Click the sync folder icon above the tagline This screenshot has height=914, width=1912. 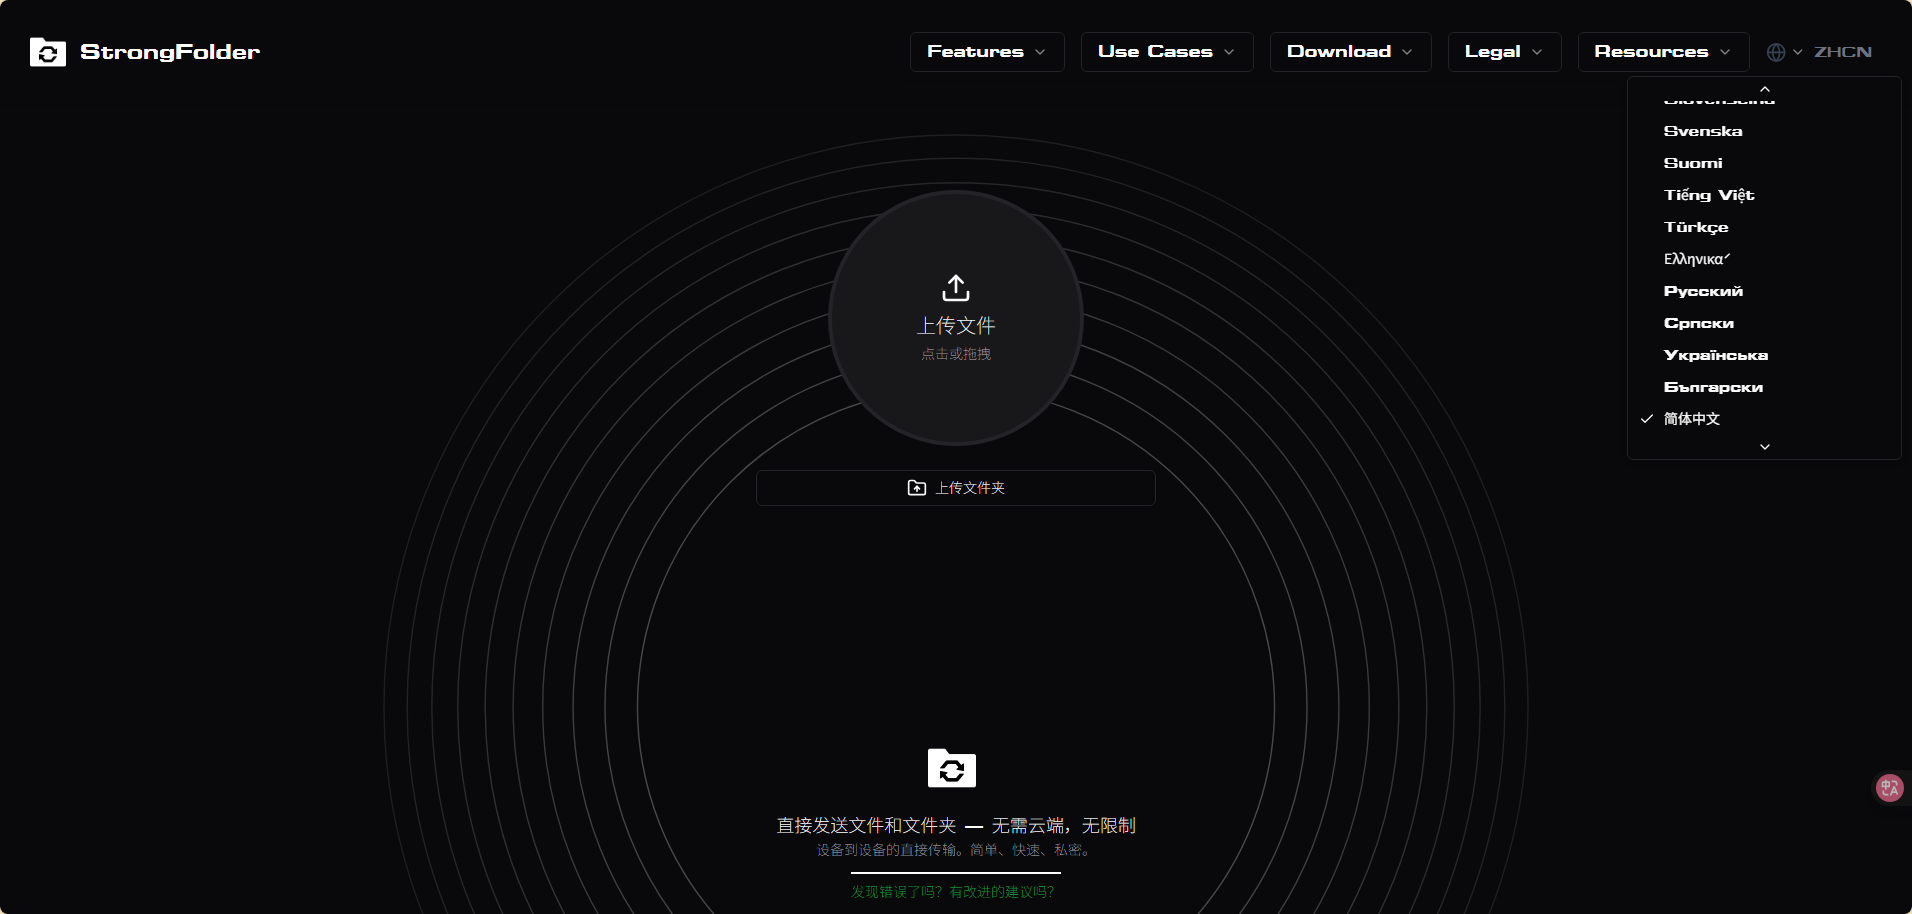(x=951, y=768)
